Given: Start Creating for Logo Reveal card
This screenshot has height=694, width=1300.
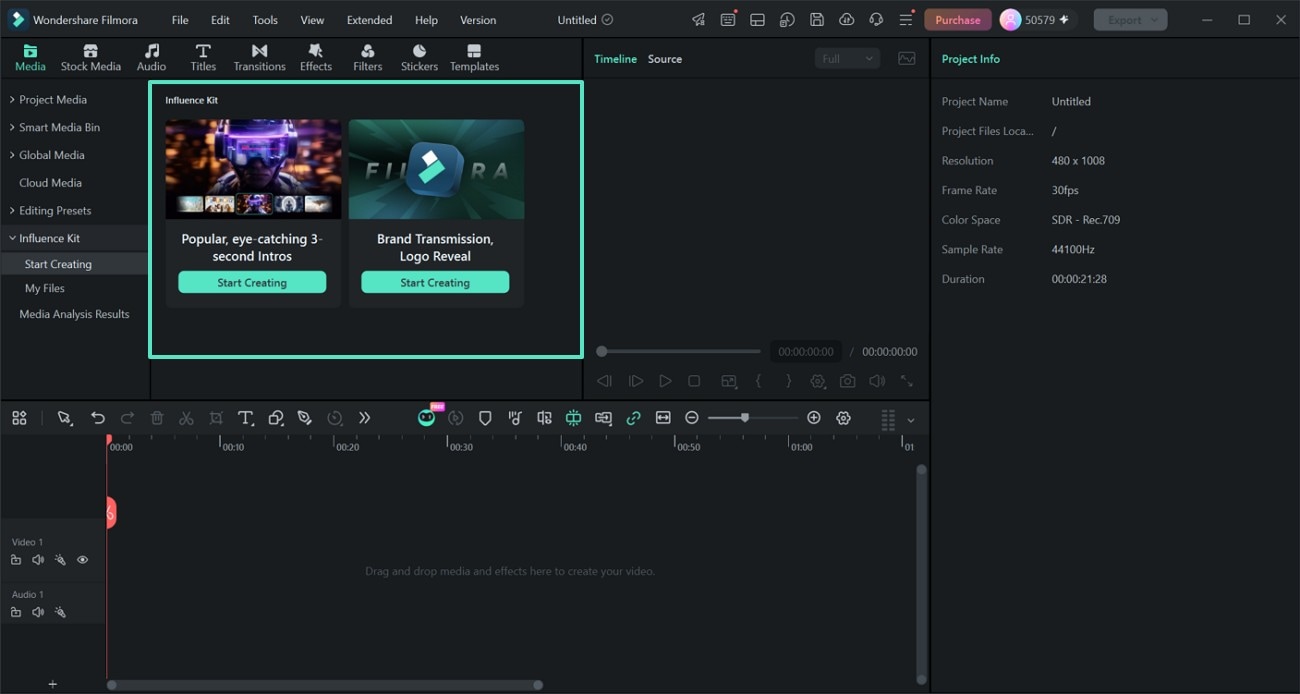Looking at the screenshot, I should [x=435, y=283].
